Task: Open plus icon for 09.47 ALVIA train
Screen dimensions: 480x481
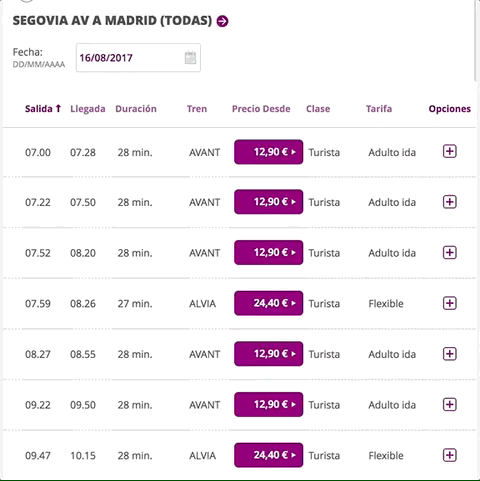Action: (449, 455)
